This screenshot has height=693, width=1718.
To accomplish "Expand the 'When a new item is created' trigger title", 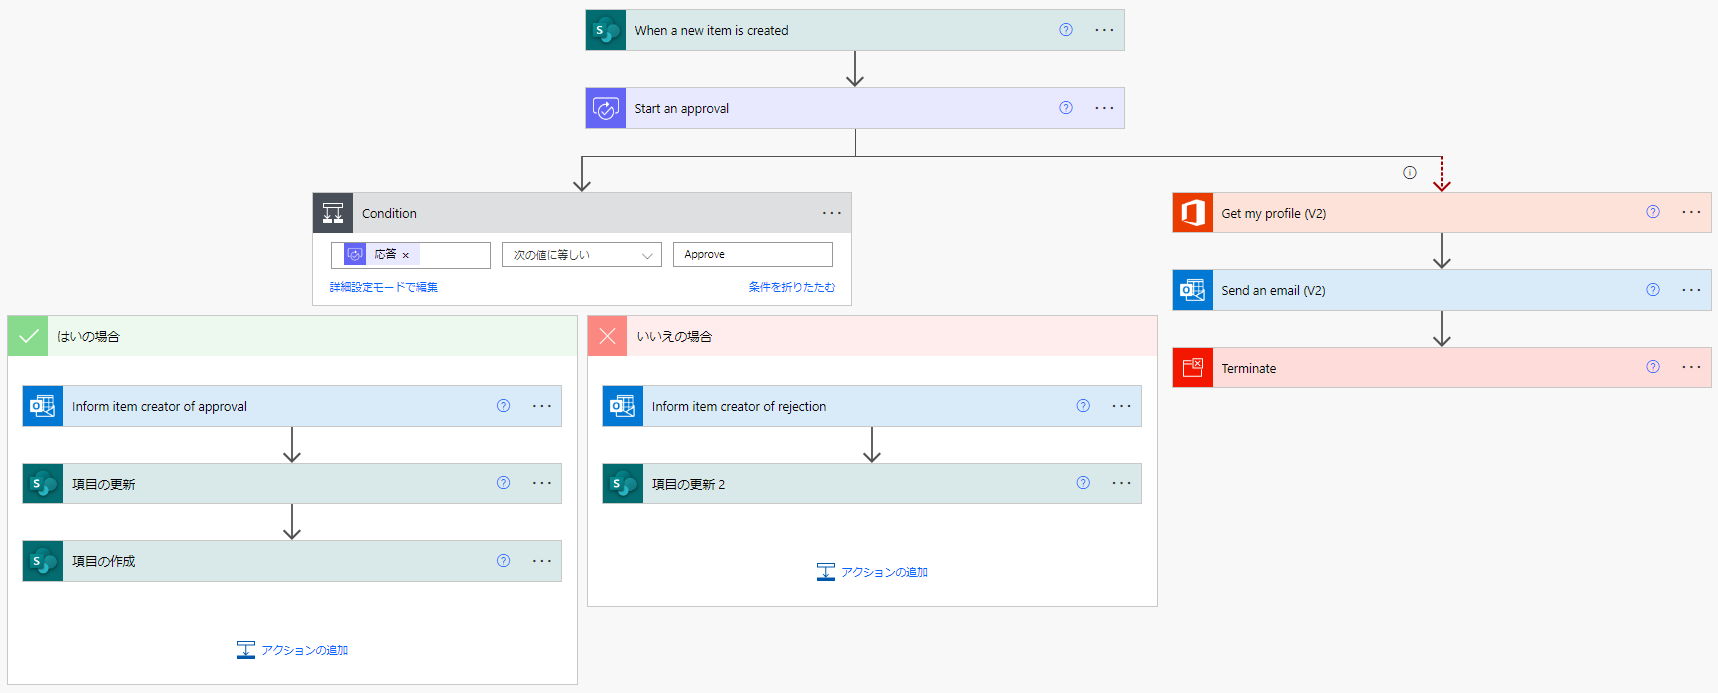I will point(711,31).
